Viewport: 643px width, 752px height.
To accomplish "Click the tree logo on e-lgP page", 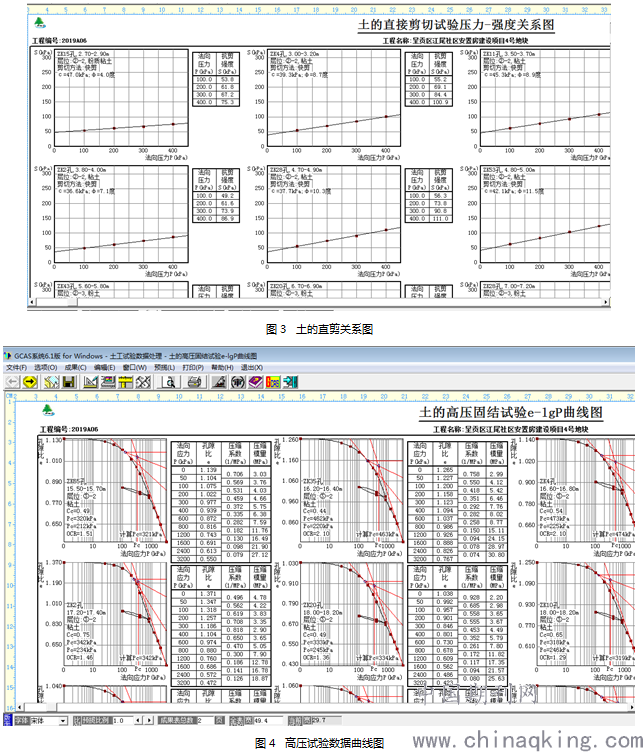I will (x=48, y=410).
